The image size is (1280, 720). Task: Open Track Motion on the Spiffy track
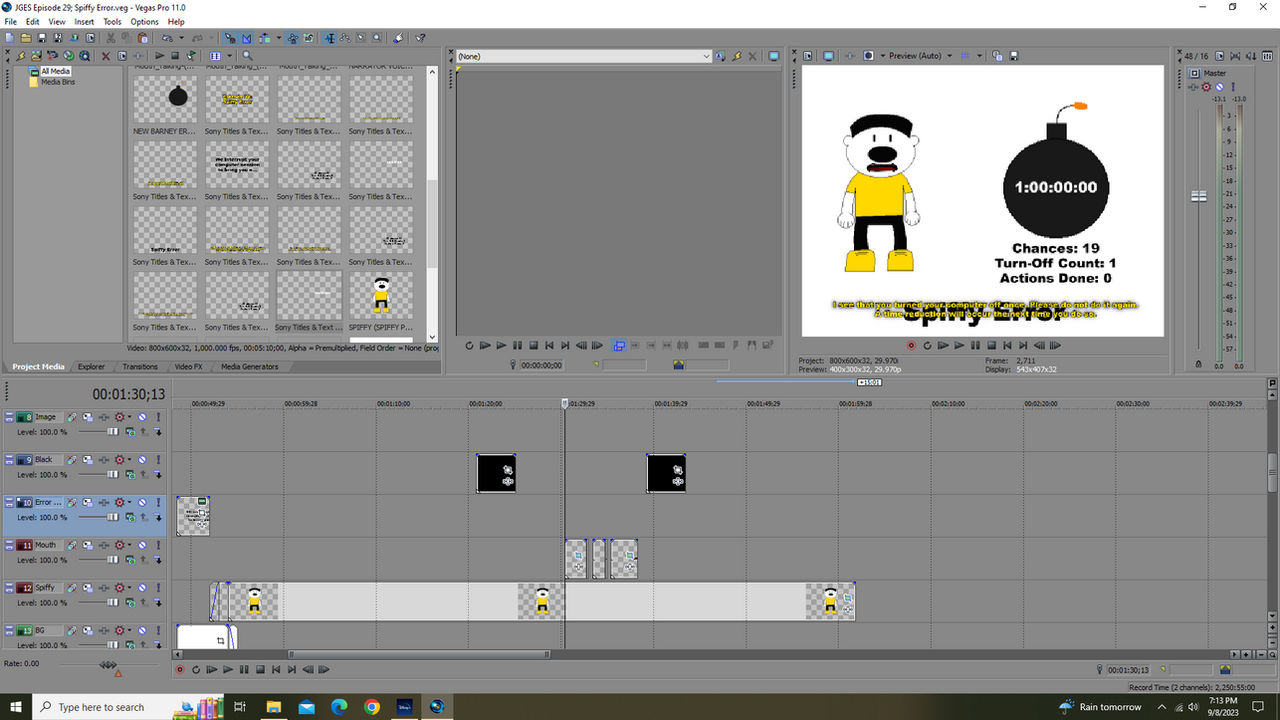[104, 588]
